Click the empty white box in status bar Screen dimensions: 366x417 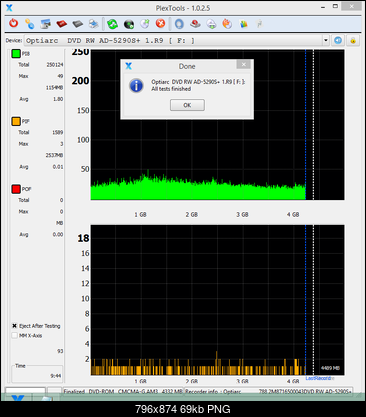tap(25, 391)
